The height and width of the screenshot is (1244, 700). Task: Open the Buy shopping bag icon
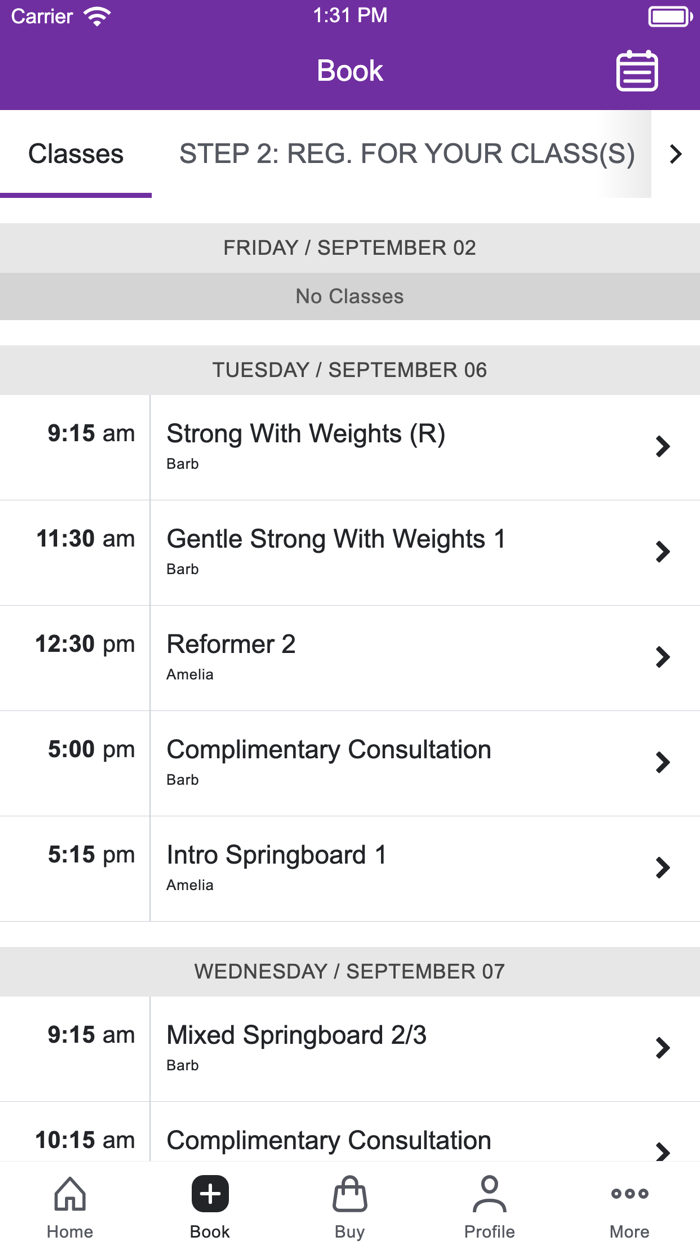349,1193
